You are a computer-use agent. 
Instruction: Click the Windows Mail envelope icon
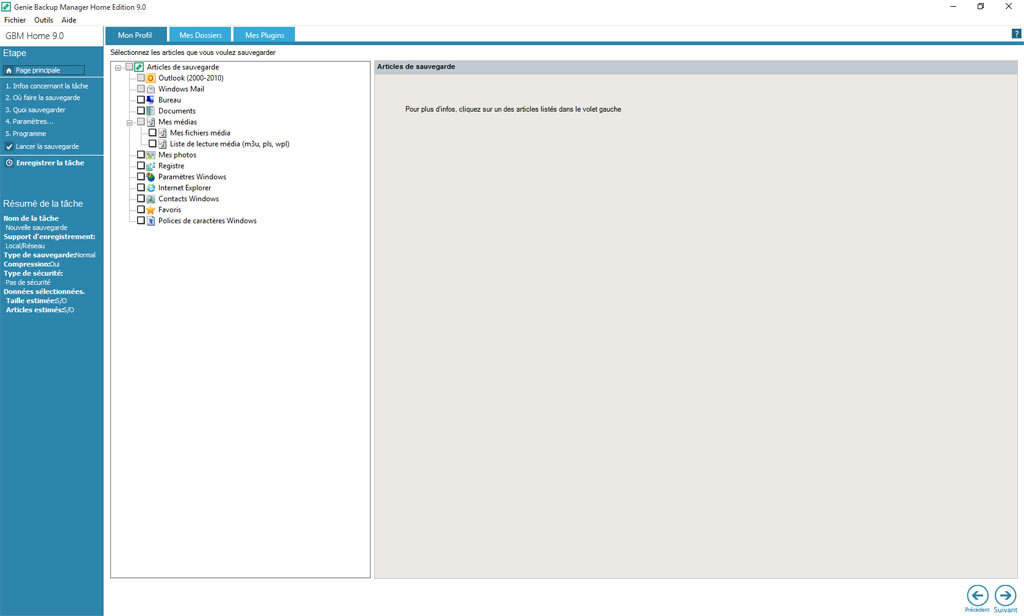coord(151,89)
